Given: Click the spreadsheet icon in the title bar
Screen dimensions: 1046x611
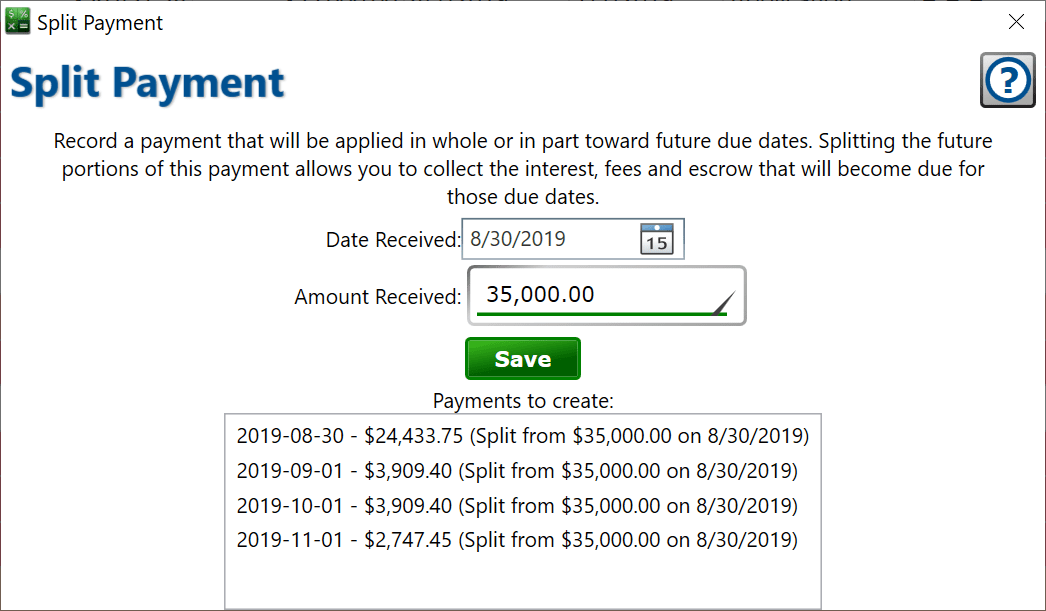Looking at the screenshot, I should click(18, 21).
